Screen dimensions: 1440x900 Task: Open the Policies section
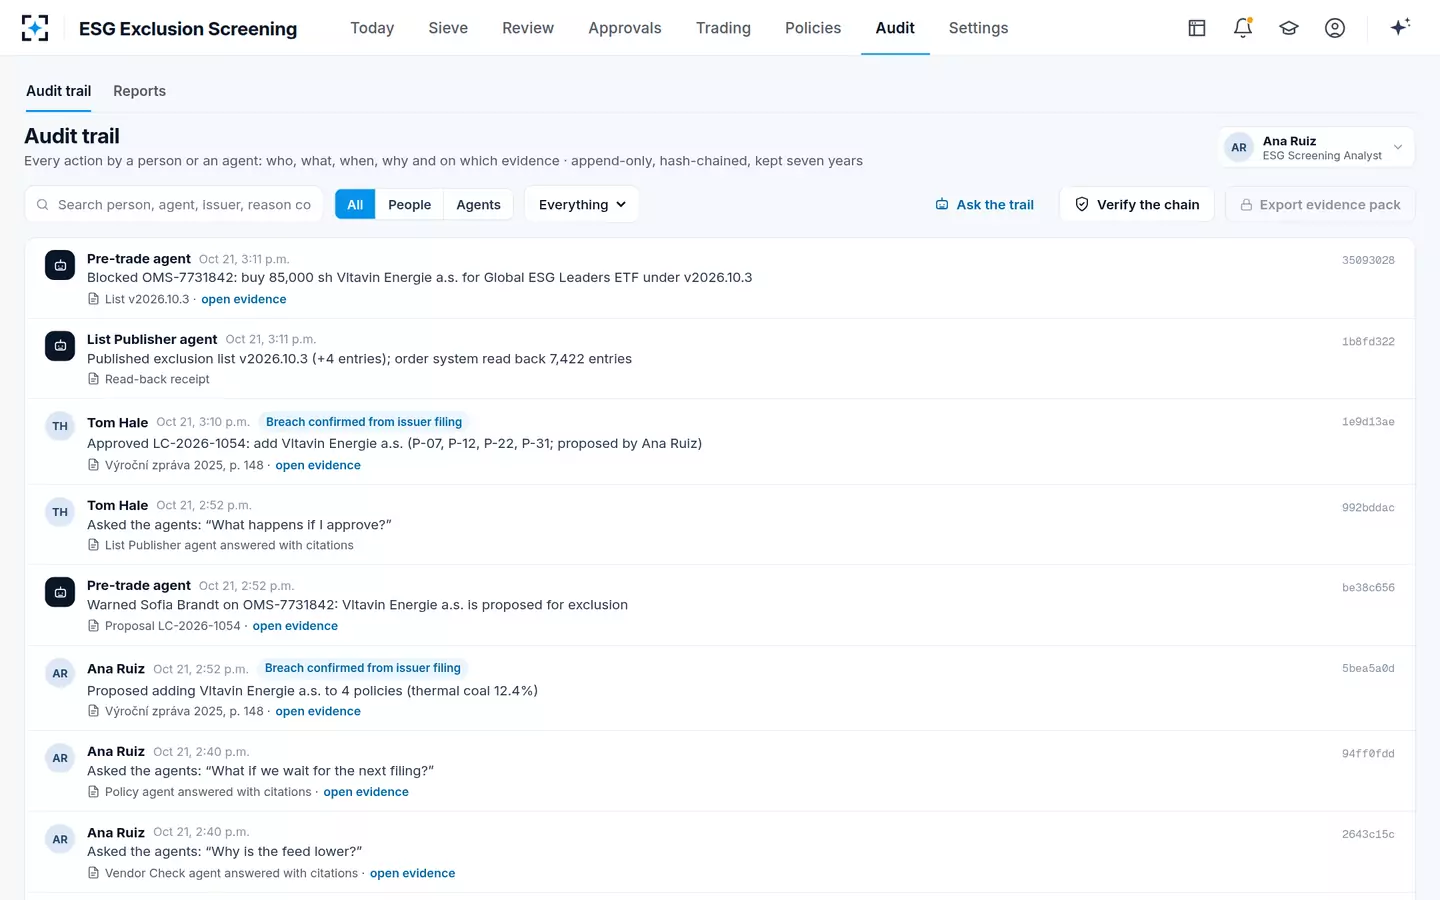pyautogui.click(x=813, y=28)
